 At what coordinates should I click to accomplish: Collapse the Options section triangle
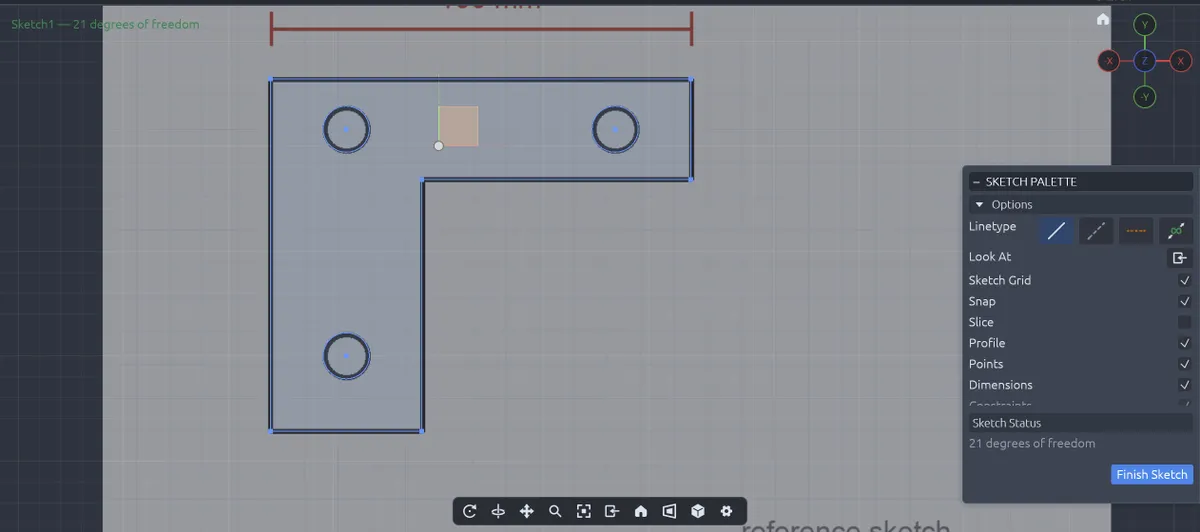(x=980, y=205)
